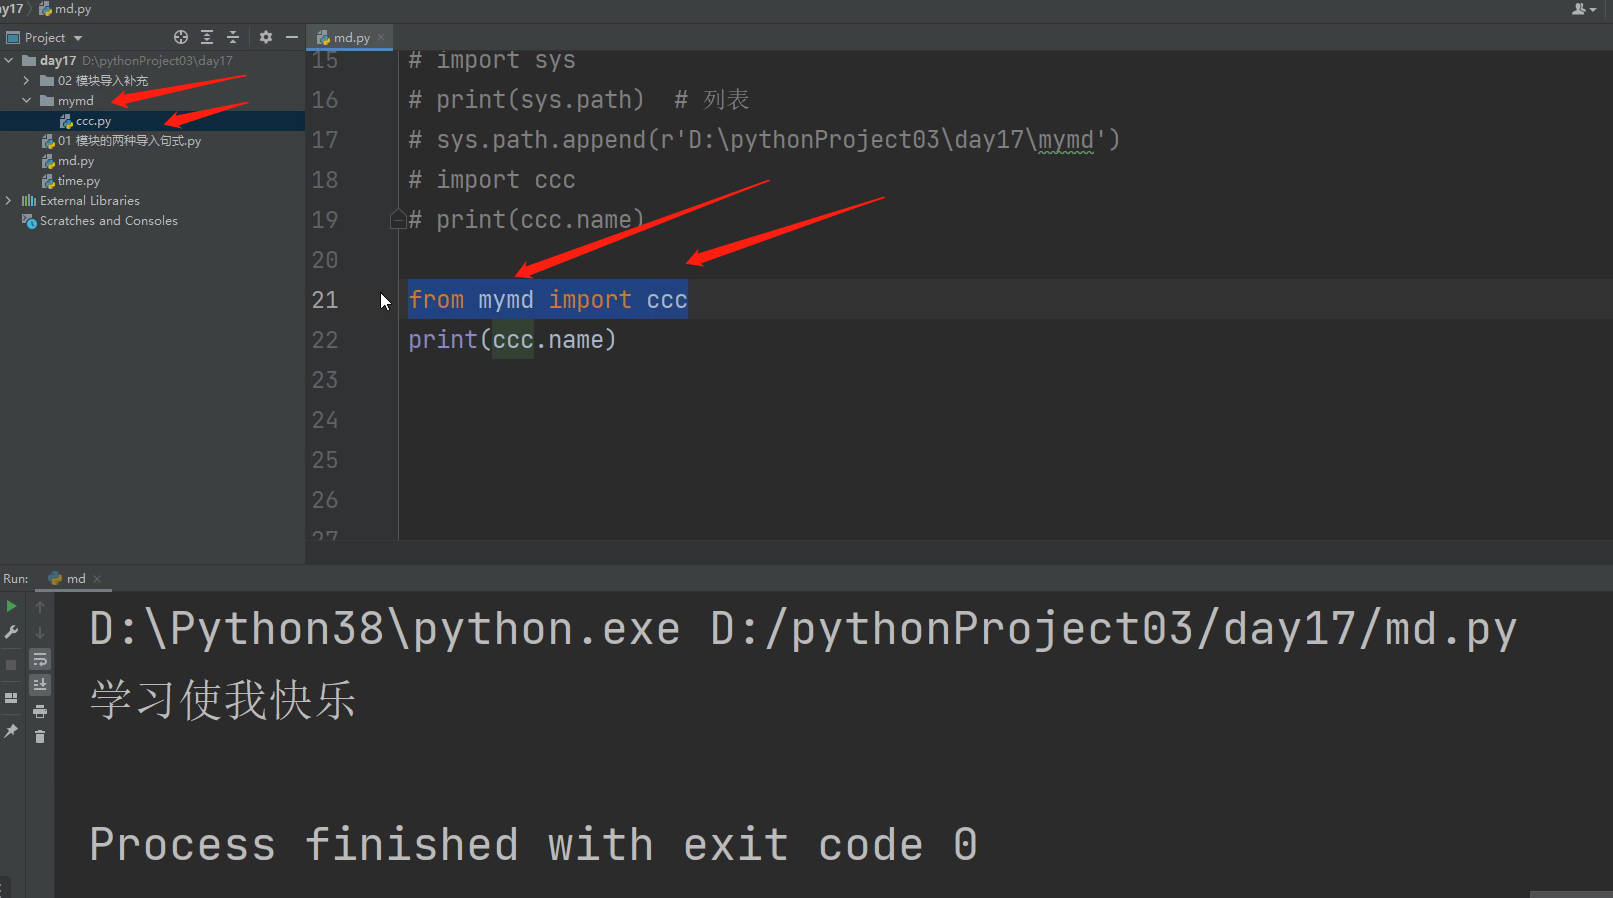Select the md run tab
The image size is (1613, 898).
pyautogui.click(x=75, y=579)
